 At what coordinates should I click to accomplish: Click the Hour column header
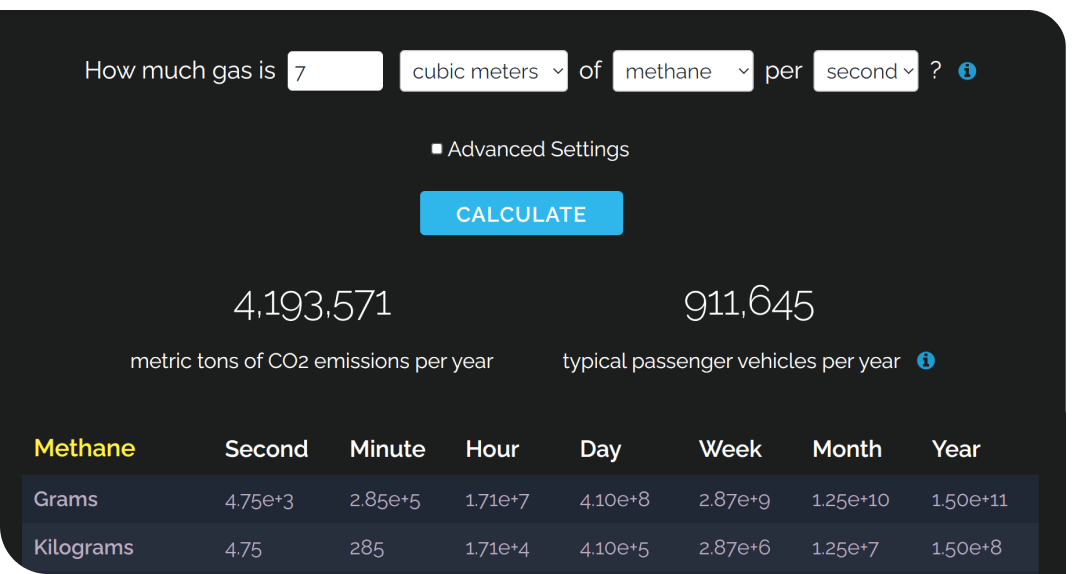pos(492,449)
